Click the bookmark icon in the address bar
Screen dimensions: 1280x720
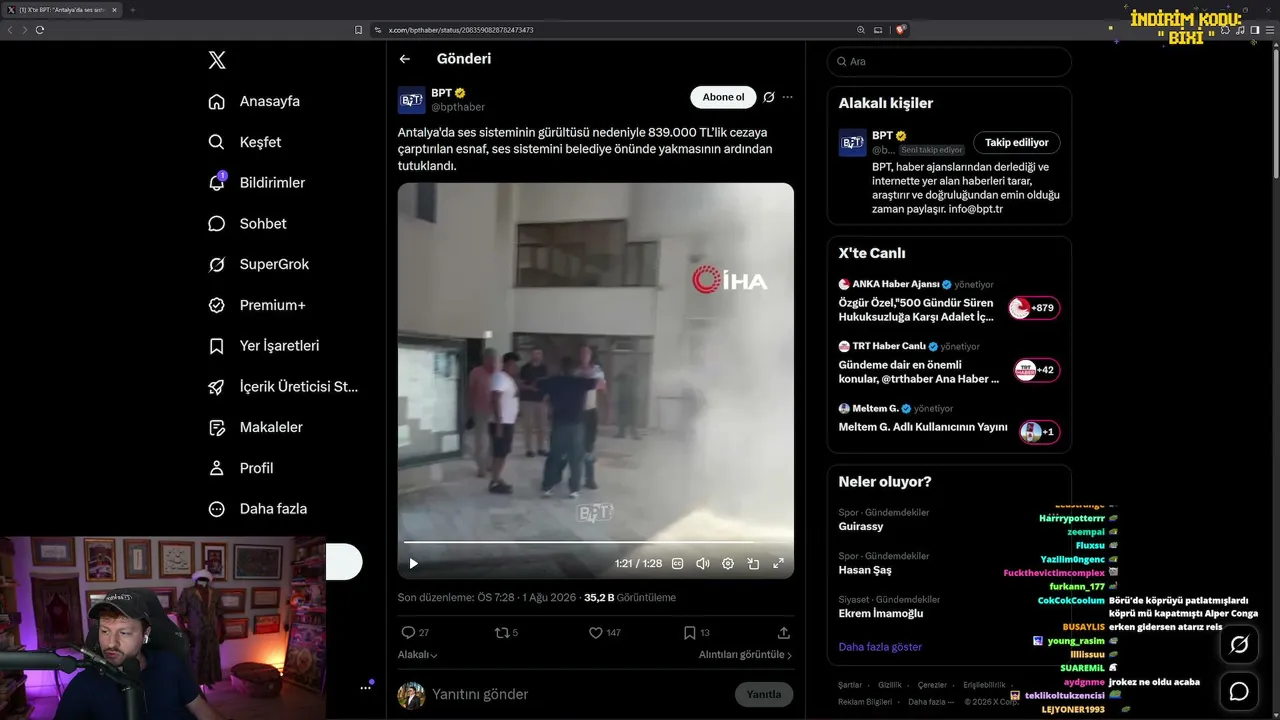(x=358, y=30)
